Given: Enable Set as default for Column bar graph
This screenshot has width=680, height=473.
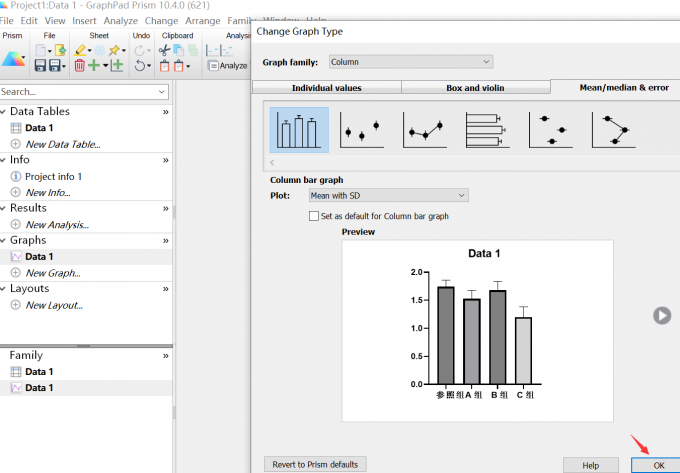Looking at the screenshot, I should coord(315,216).
